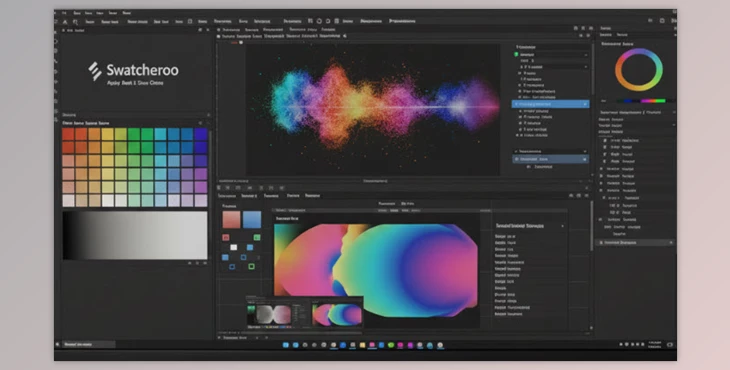This screenshot has width=730, height=370.
Task: Click the small red square icon under the large swatches
Action: (226, 237)
